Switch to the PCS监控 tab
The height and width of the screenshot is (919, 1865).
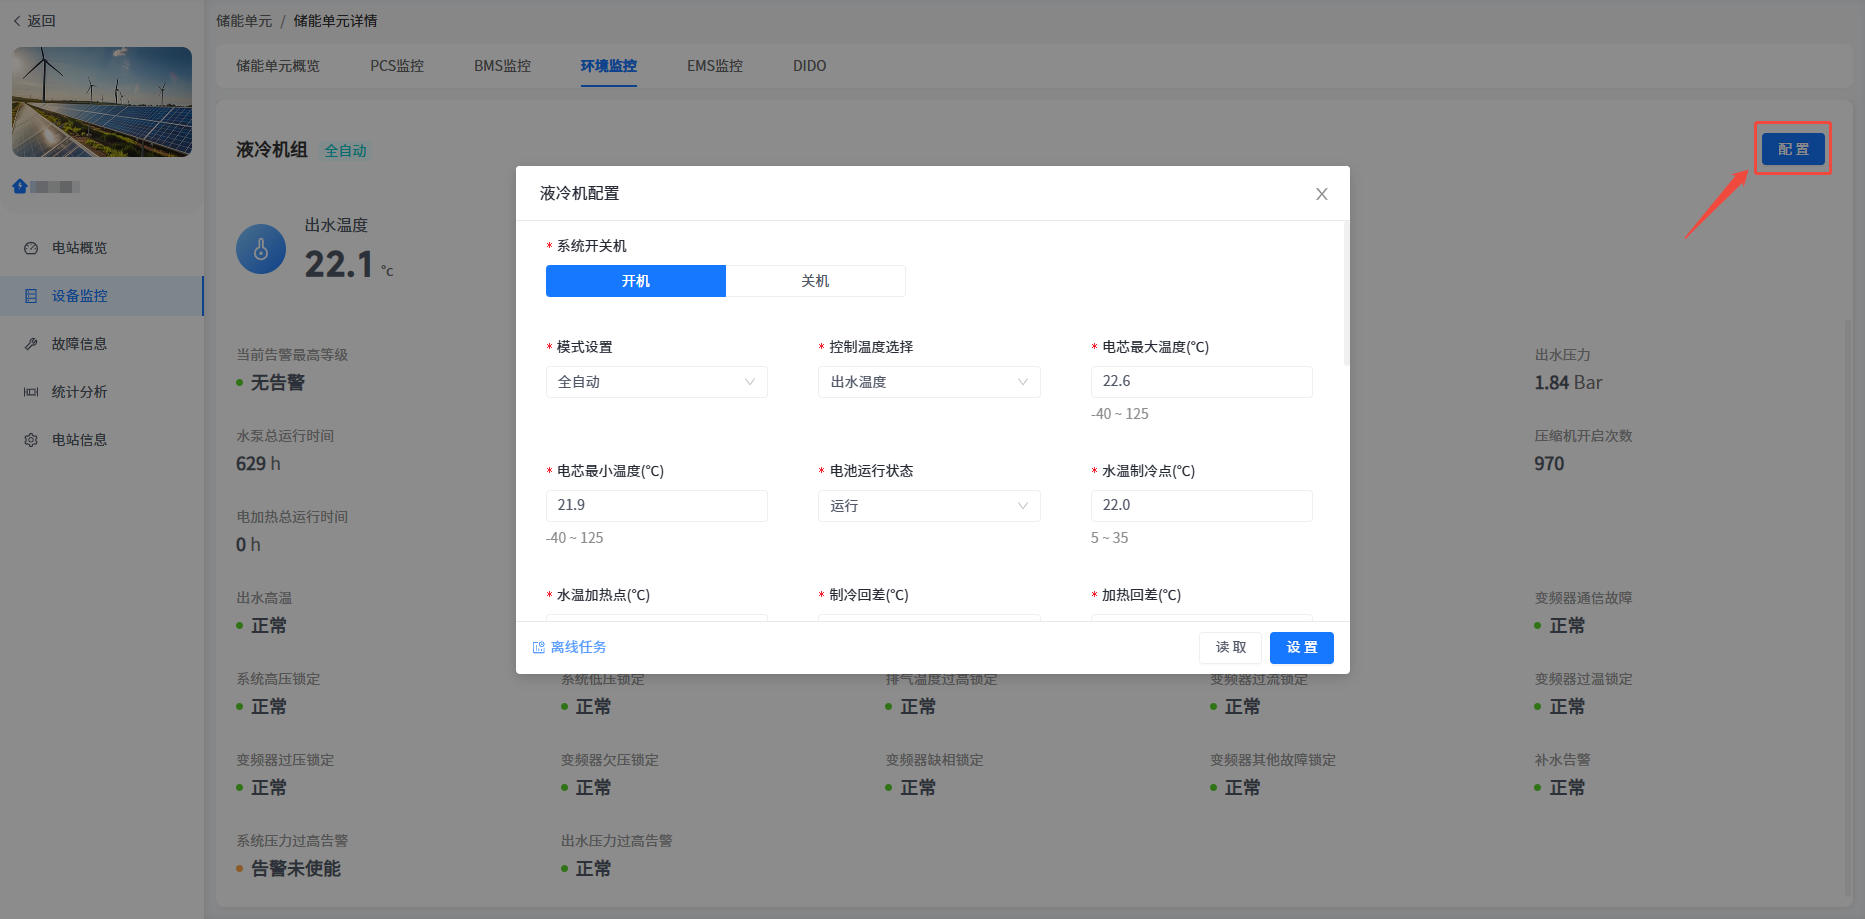pyautogui.click(x=397, y=66)
